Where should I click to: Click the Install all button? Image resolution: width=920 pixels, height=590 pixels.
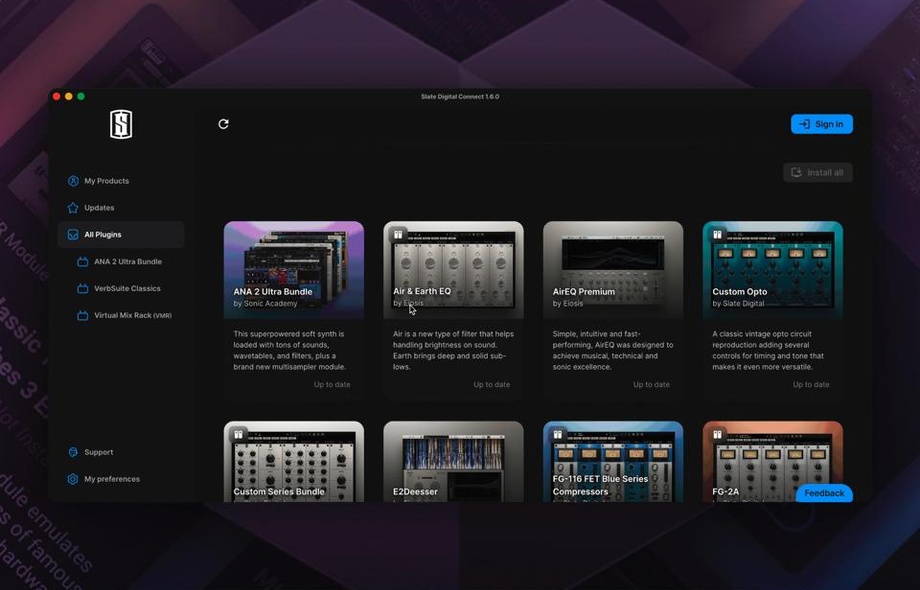click(x=817, y=172)
